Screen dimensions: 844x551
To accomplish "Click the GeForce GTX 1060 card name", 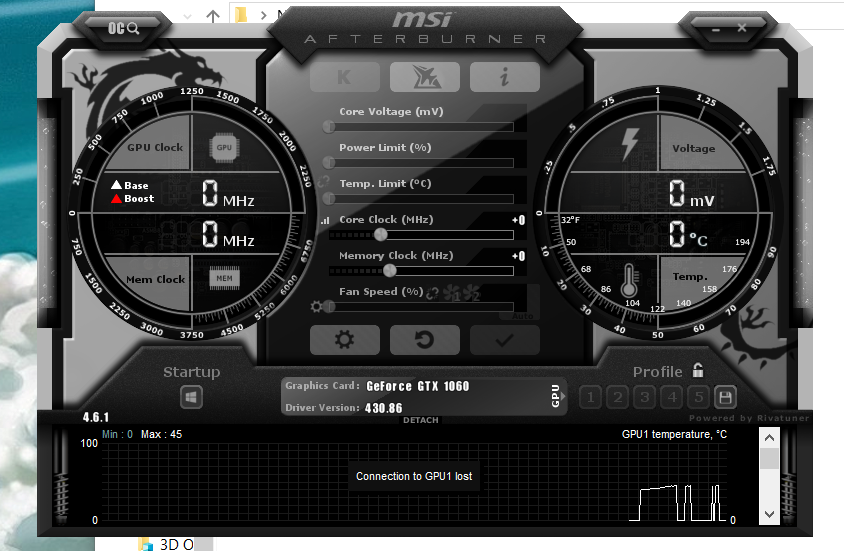I will (x=418, y=386).
